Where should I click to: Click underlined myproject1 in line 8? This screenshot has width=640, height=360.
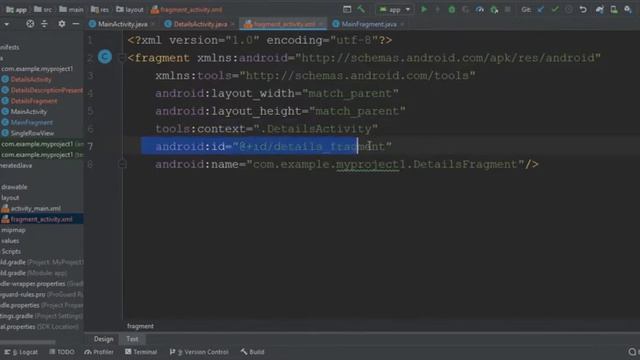[x=371, y=164]
